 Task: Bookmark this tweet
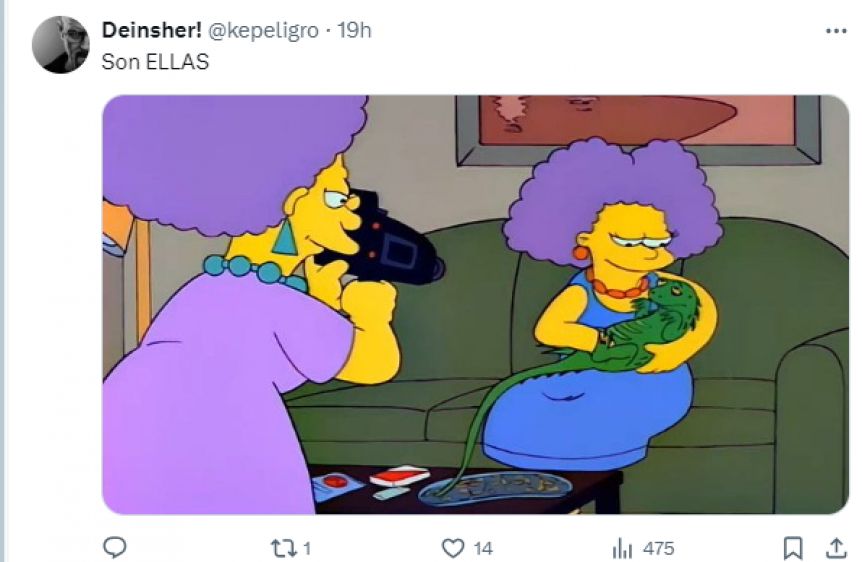tap(792, 548)
